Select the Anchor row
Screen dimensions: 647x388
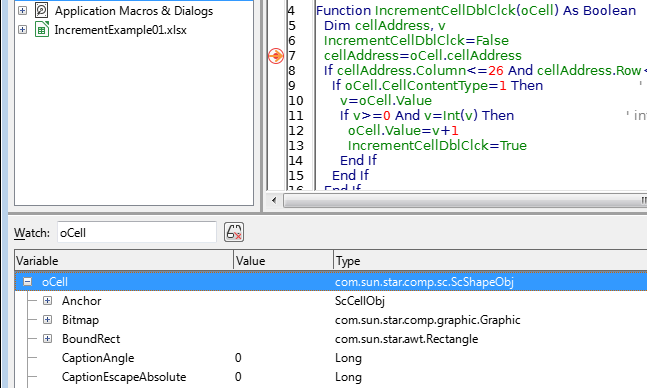pyautogui.click(x=331, y=301)
